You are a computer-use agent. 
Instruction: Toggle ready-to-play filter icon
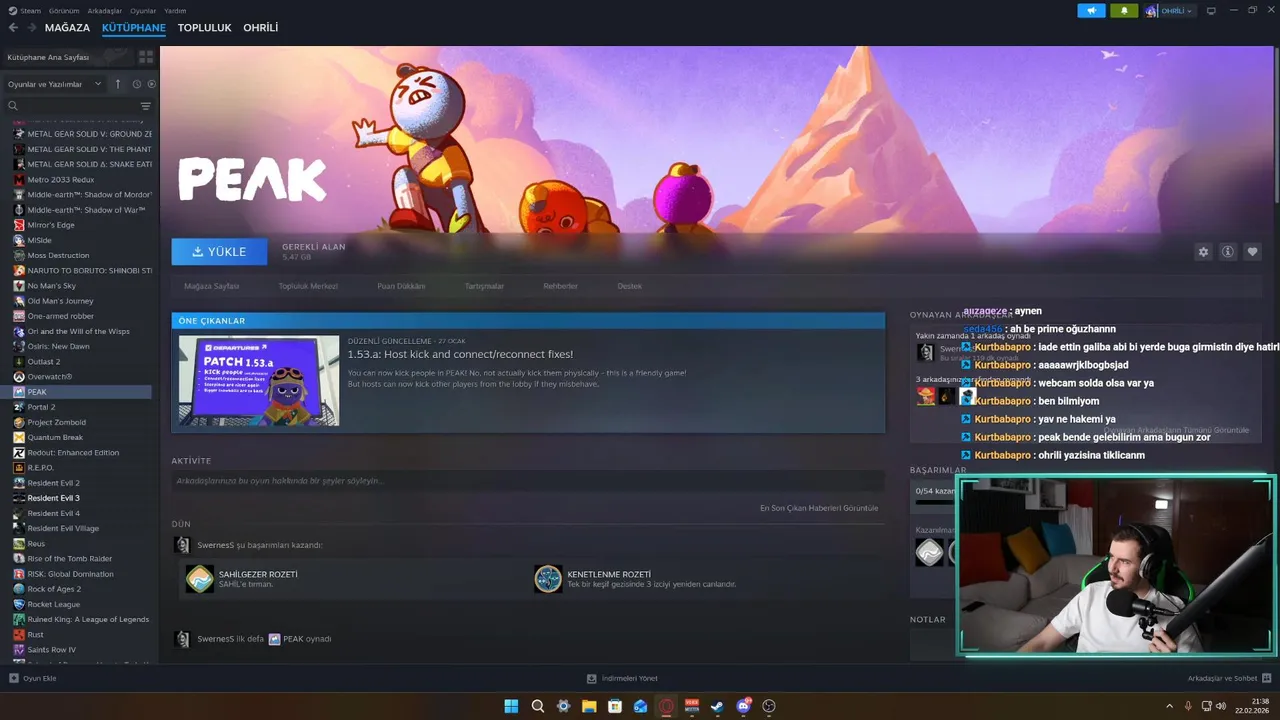pyautogui.click(x=152, y=84)
